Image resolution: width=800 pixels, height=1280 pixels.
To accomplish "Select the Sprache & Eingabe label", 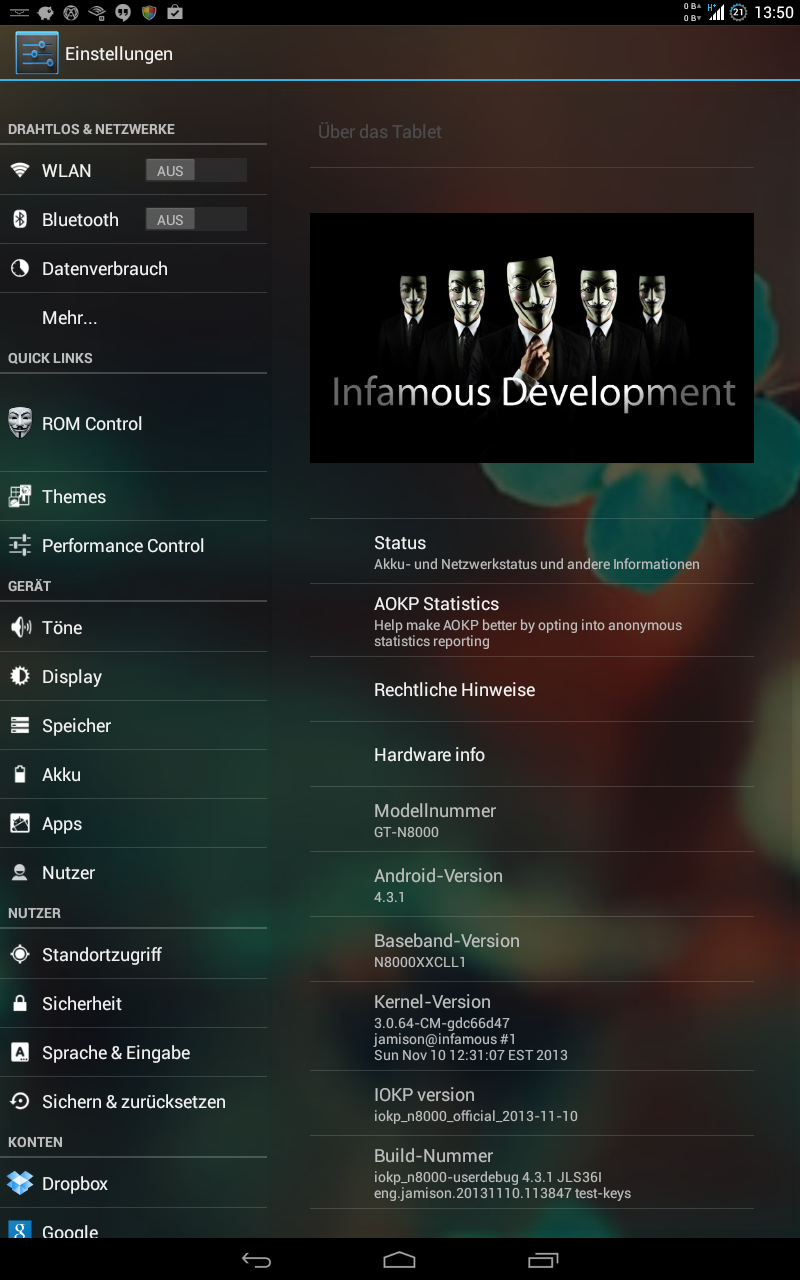I will click(116, 1053).
